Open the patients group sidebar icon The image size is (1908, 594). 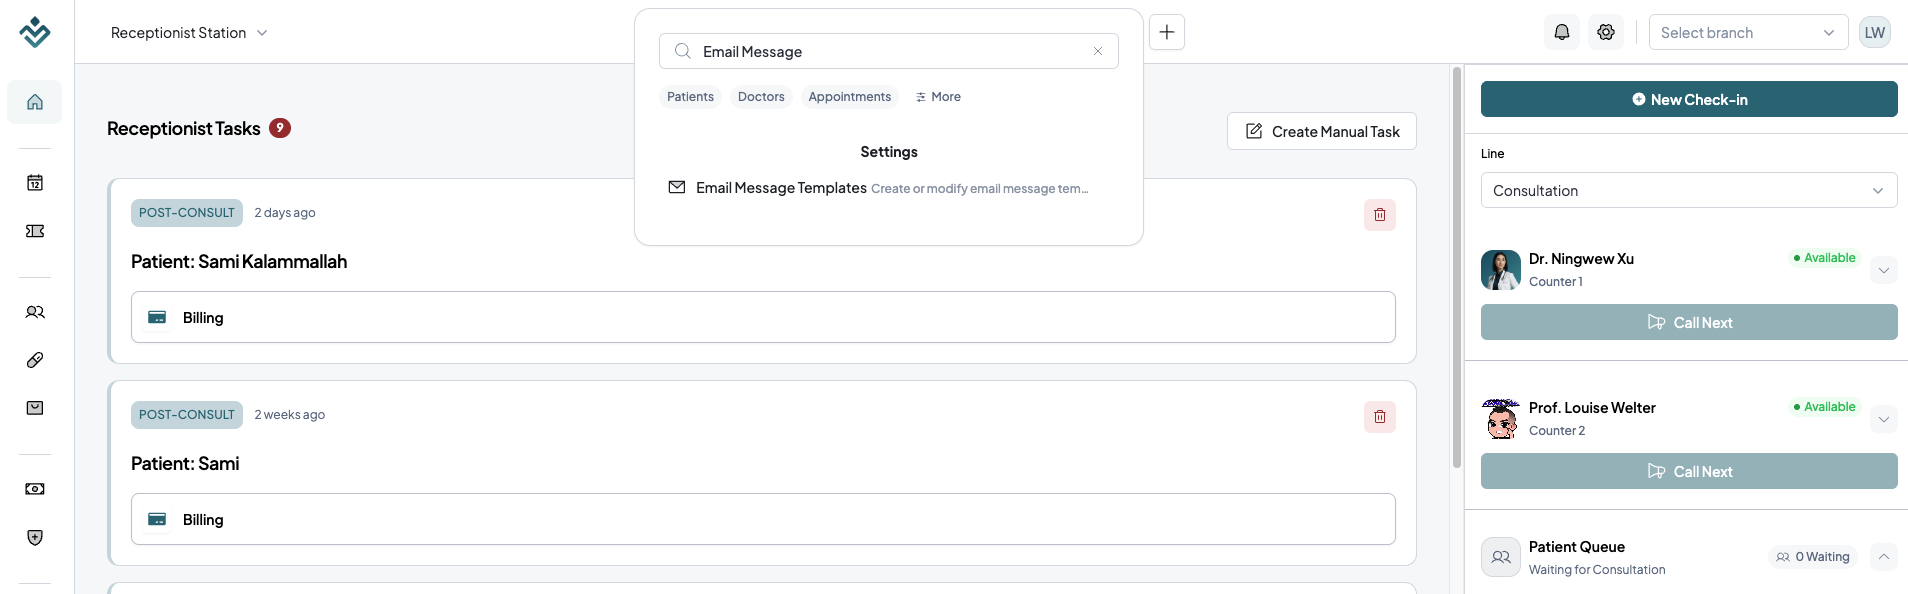click(x=35, y=312)
